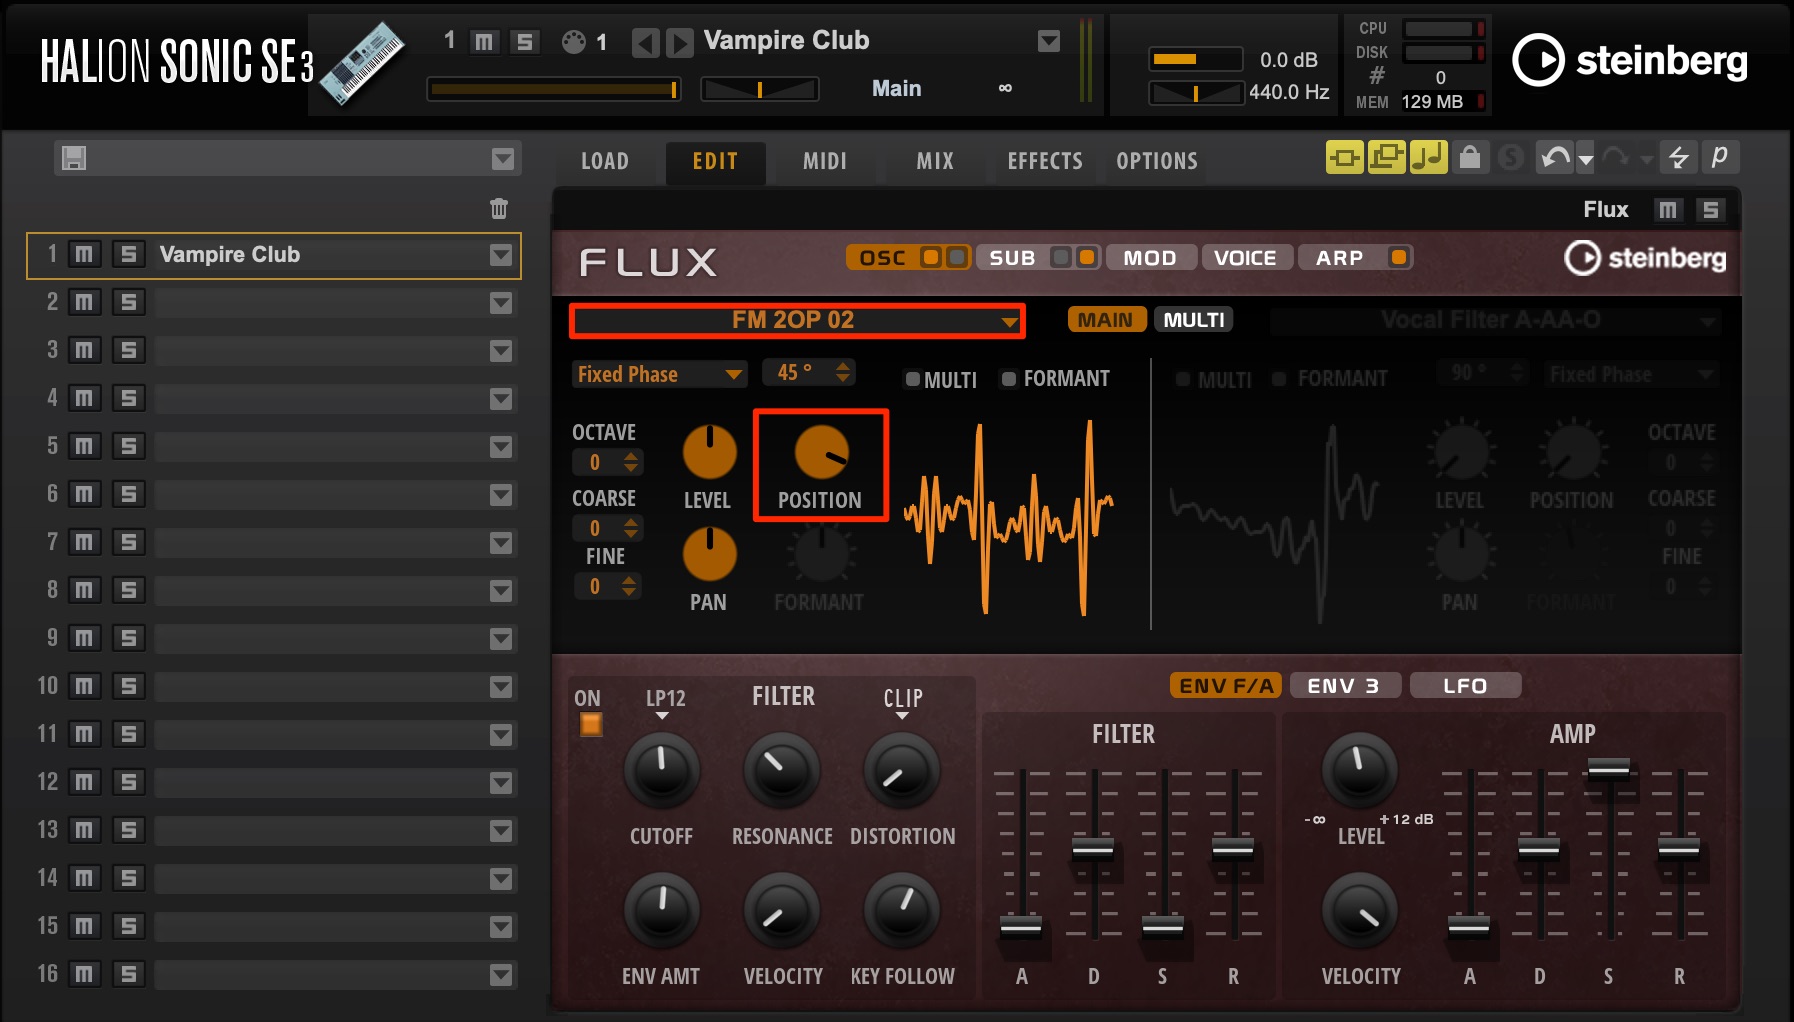Enable FORMANT for oscillator 1

click(x=1009, y=379)
